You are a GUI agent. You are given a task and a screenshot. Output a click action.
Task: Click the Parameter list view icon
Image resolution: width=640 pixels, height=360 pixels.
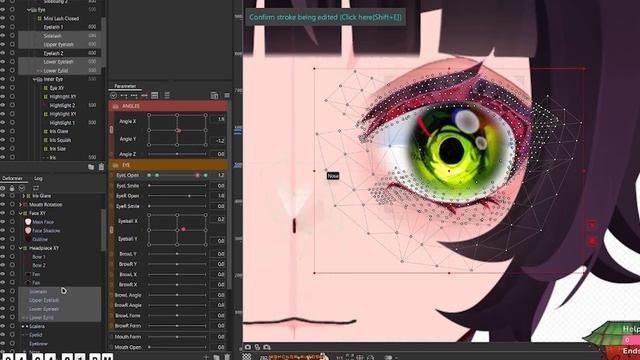tap(155, 96)
